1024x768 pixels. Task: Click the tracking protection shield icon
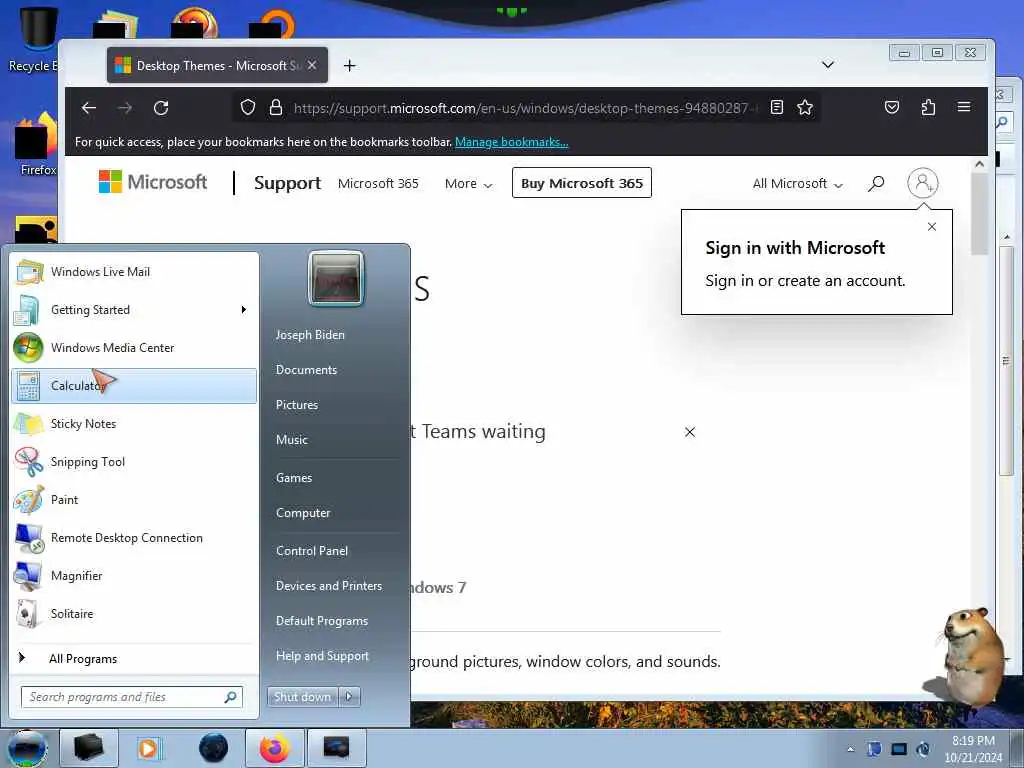tap(248, 107)
